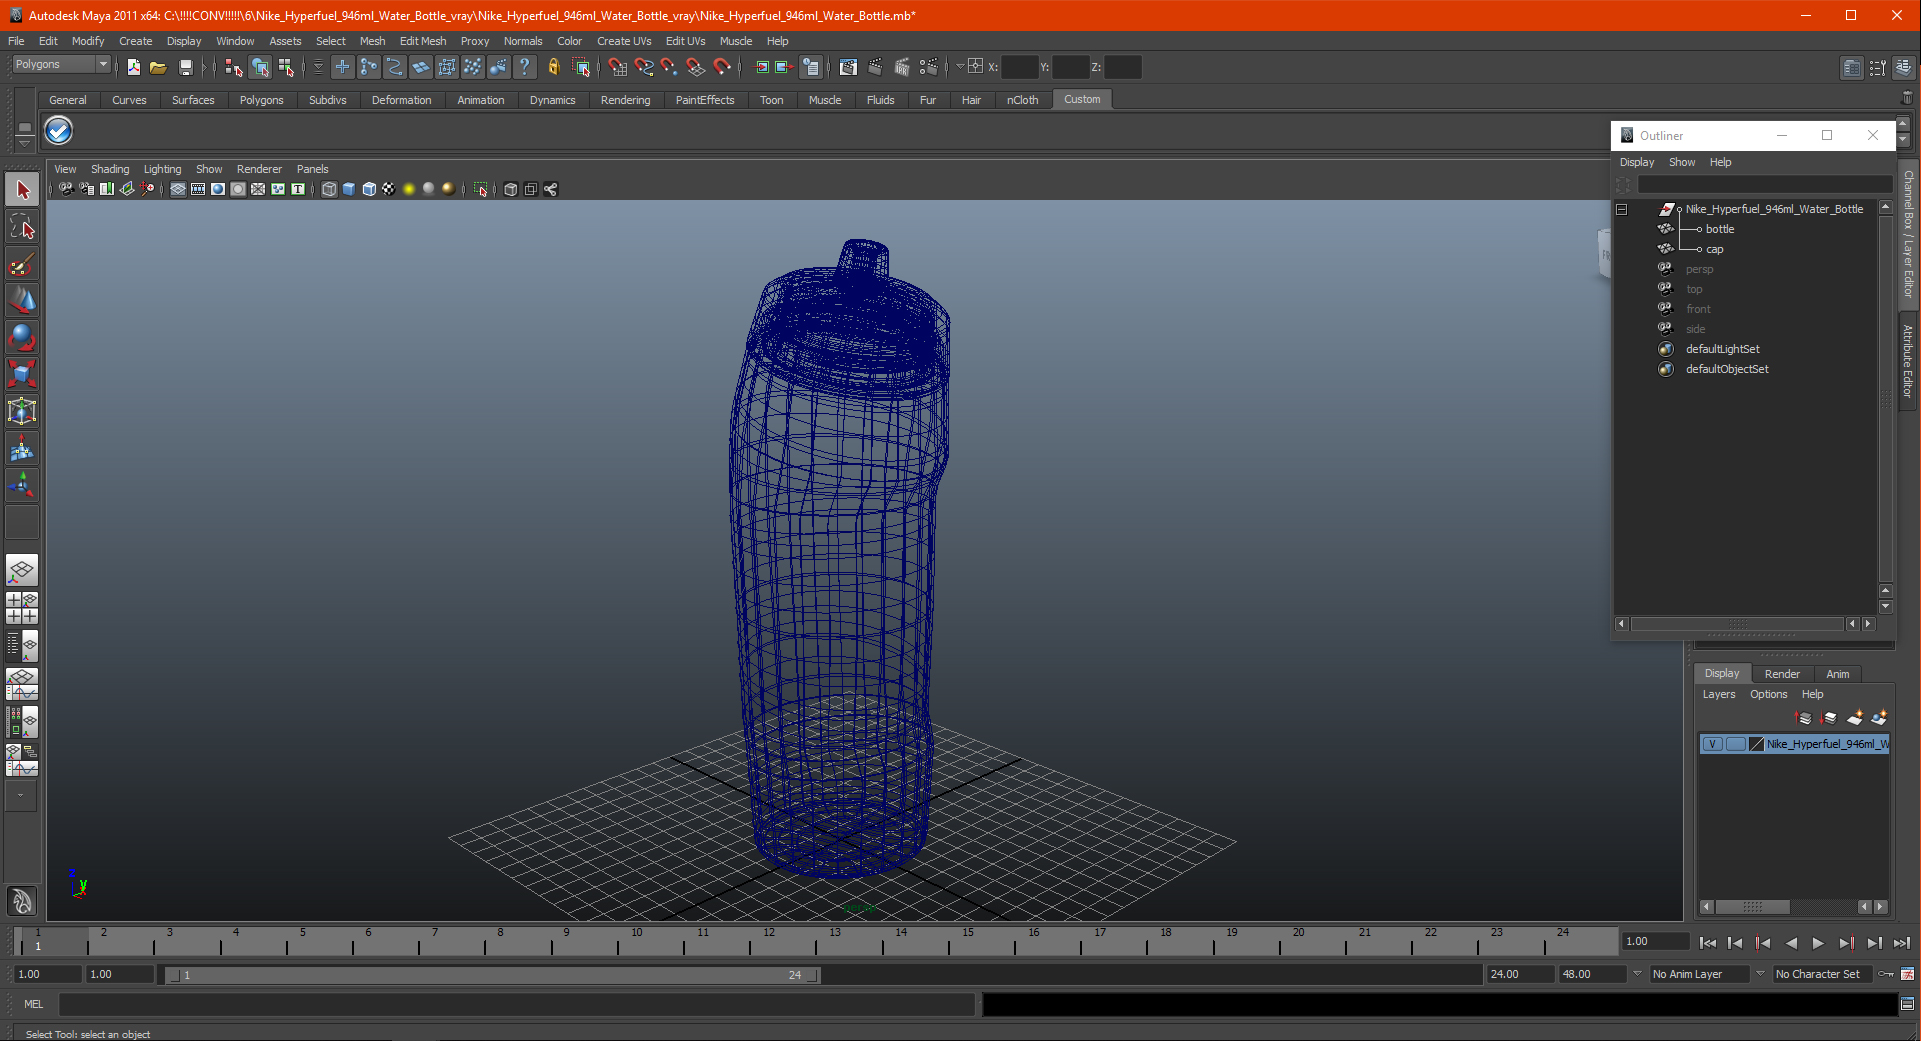Open the Mesh menu
1921x1041 pixels.
tap(372, 41)
